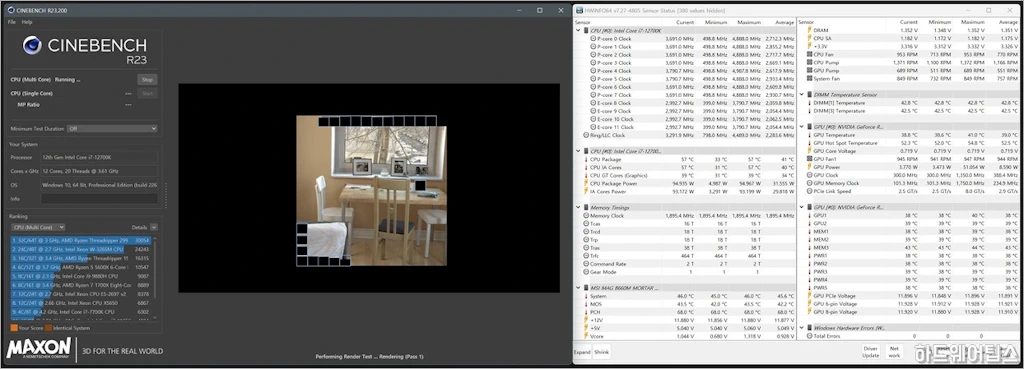Collapse the Memory Timings sensor group
This screenshot has height=369, width=1024.
point(578,208)
